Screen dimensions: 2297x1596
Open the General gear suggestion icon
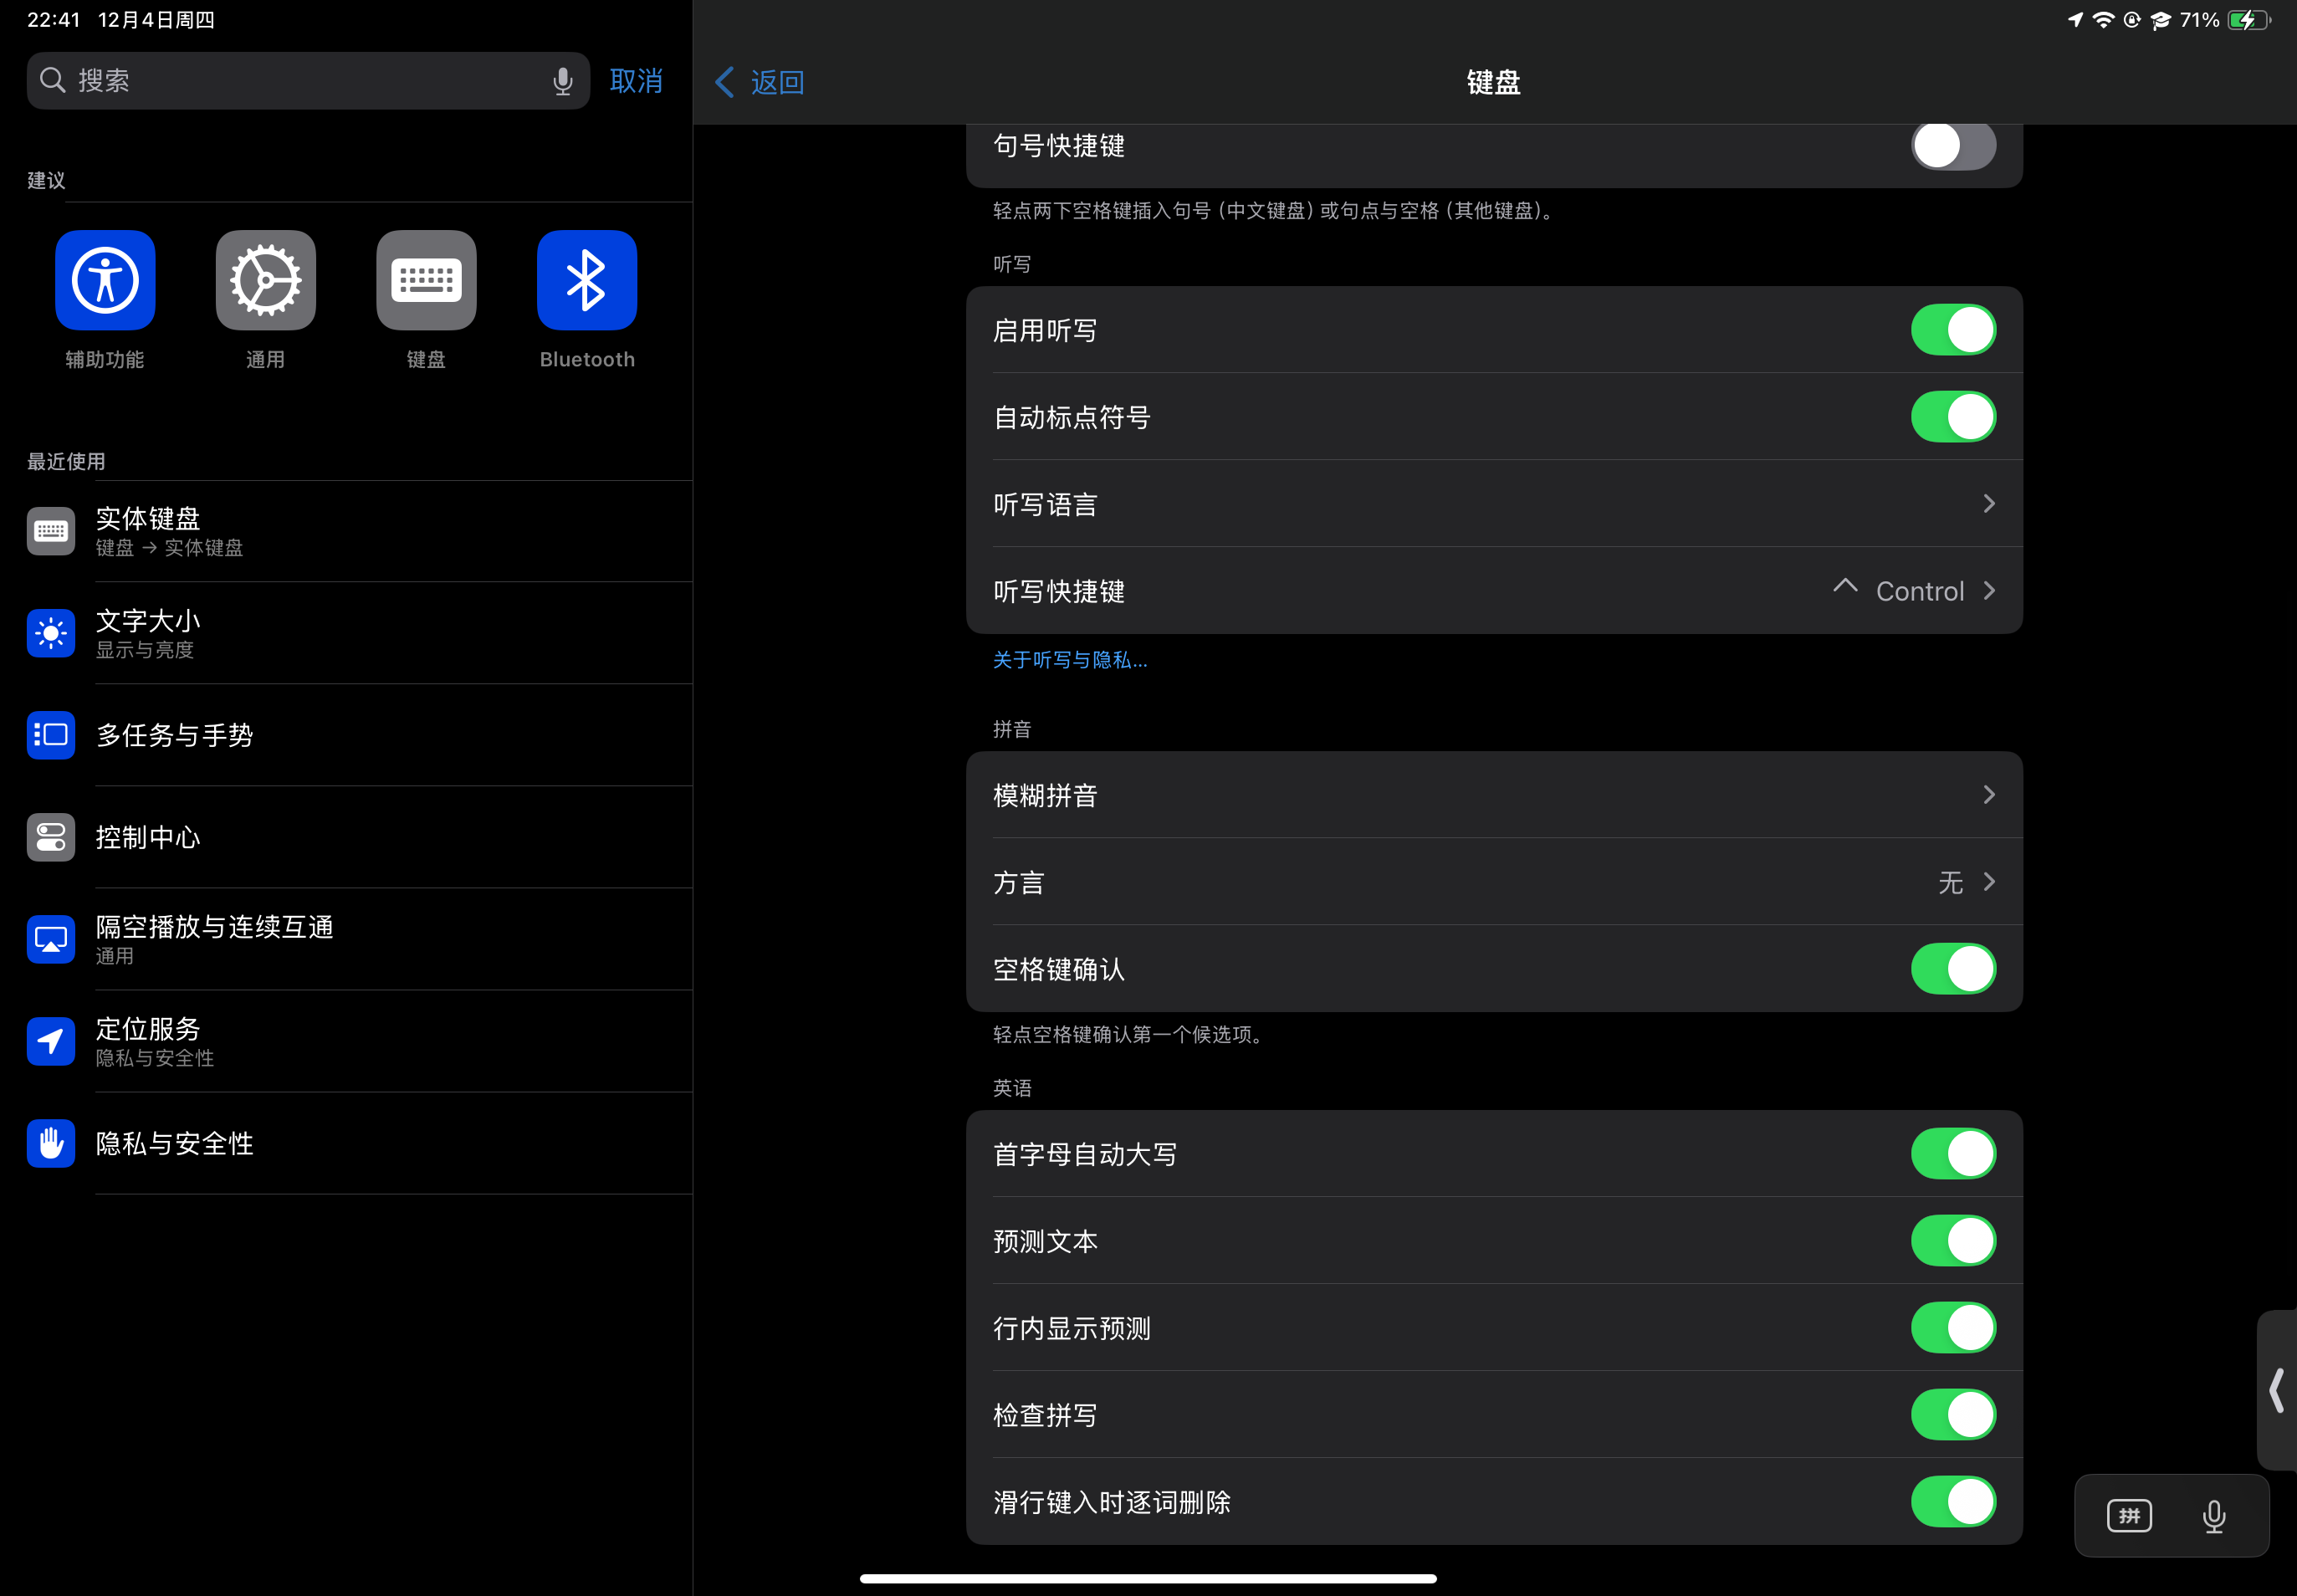pyautogui.click(x=265, y=280)
